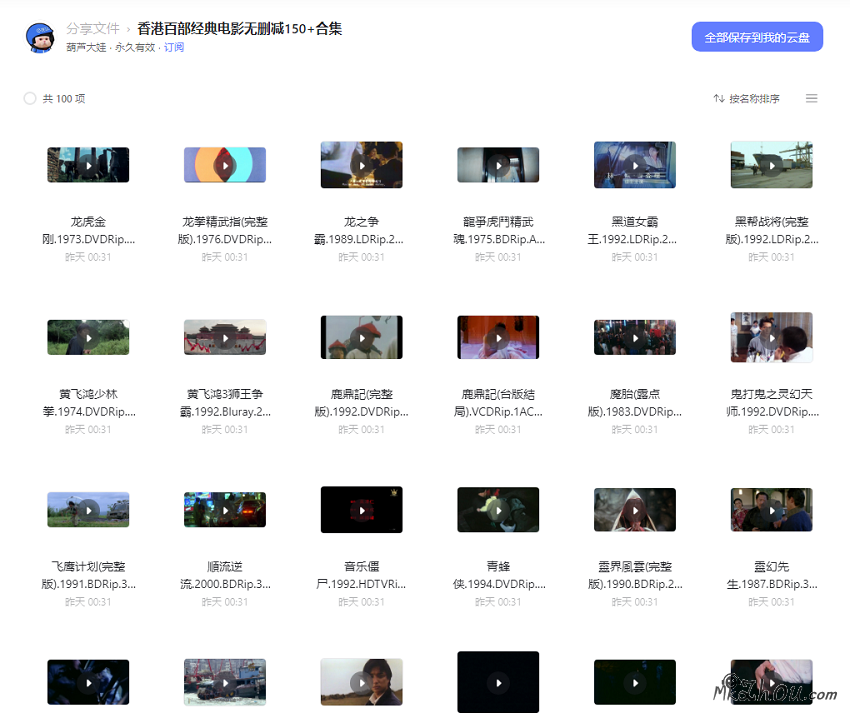Viewport: 850px width, 718px height.
Task: Switch view mode using the list icon
Action: pyautogui.click(x=810, y=98)
